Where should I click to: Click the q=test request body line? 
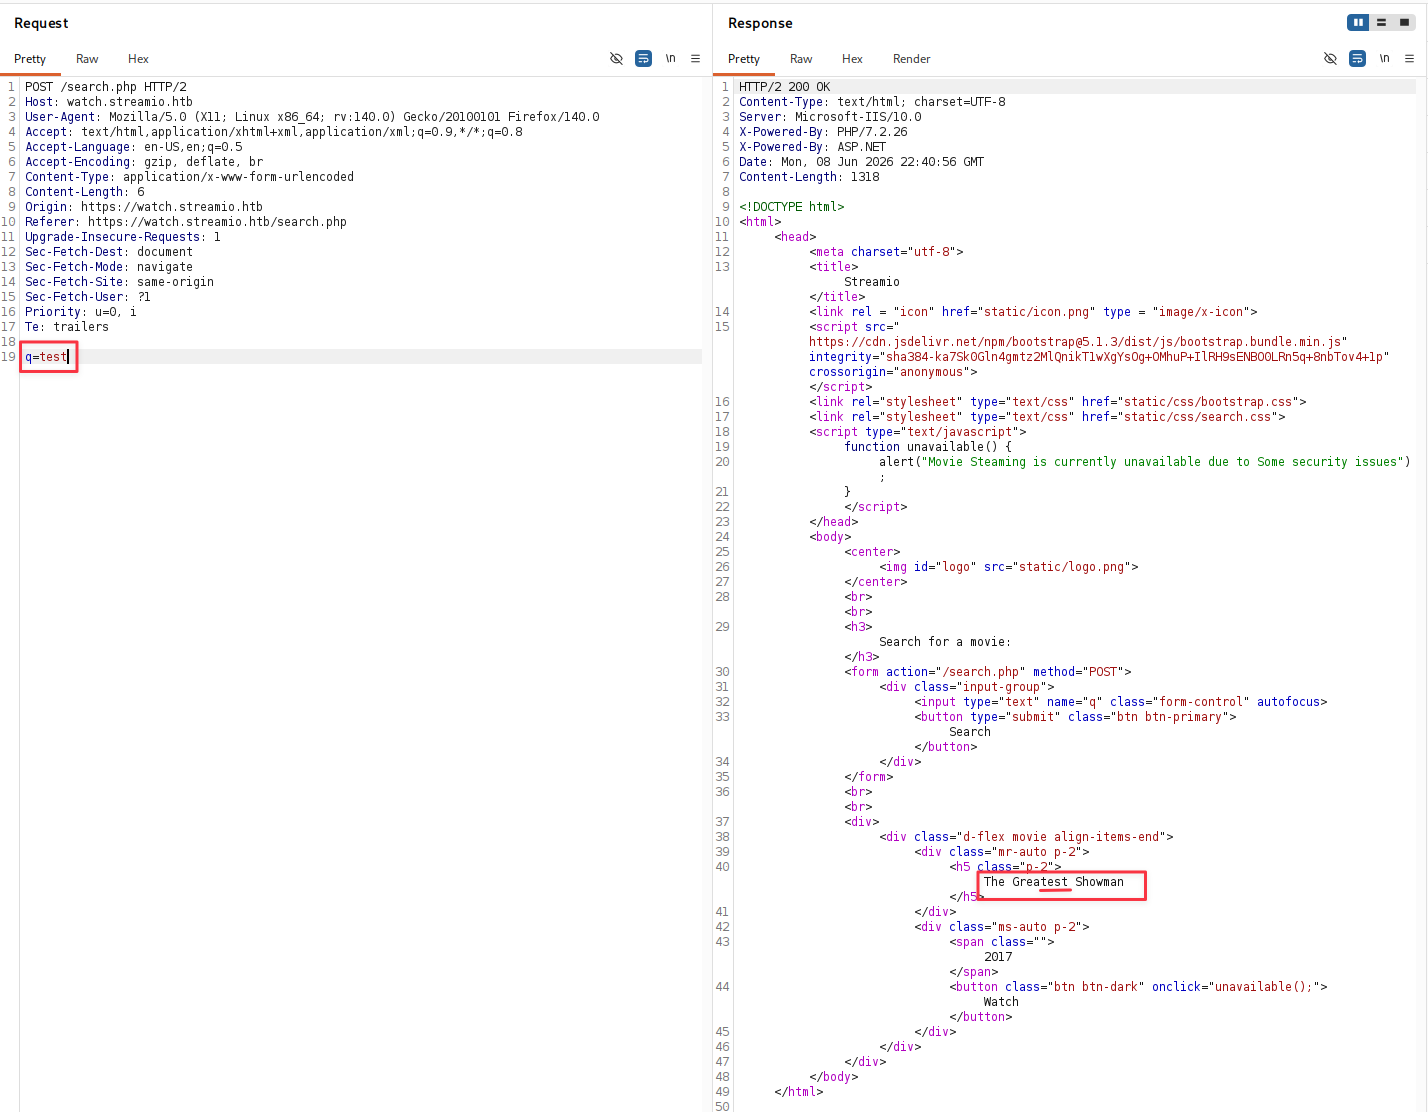47,357
